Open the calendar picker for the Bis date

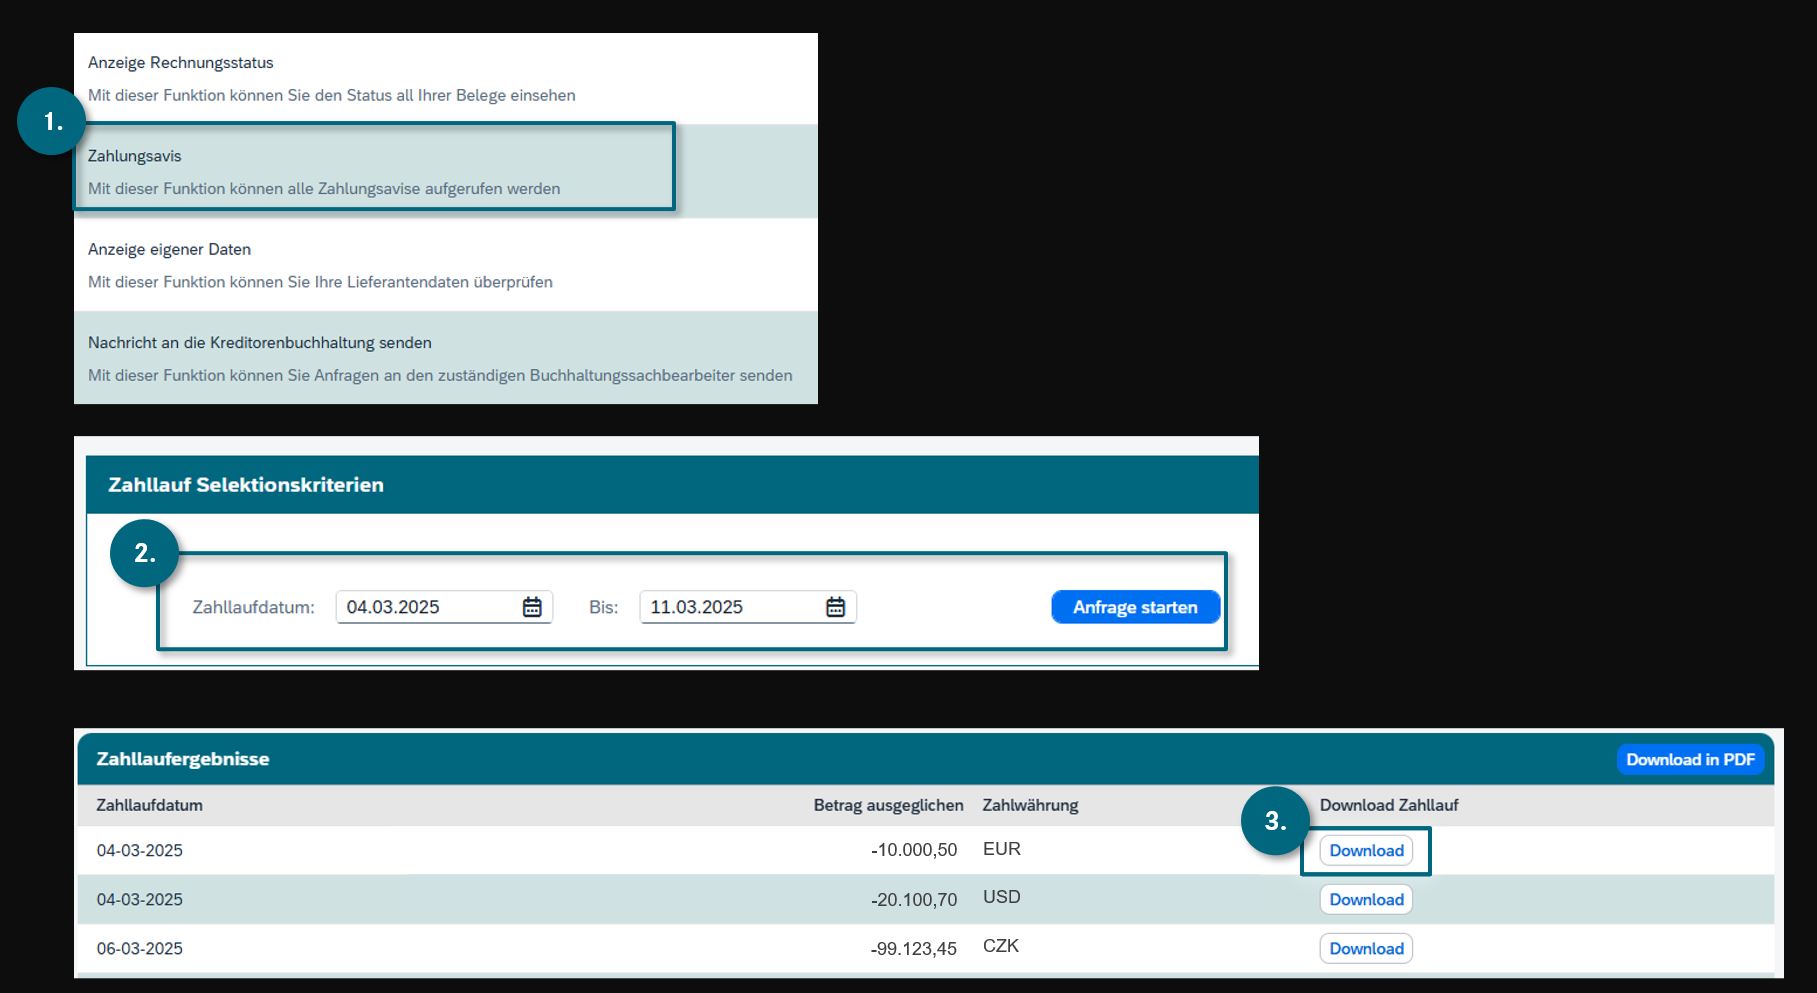(x=835, y=607)
